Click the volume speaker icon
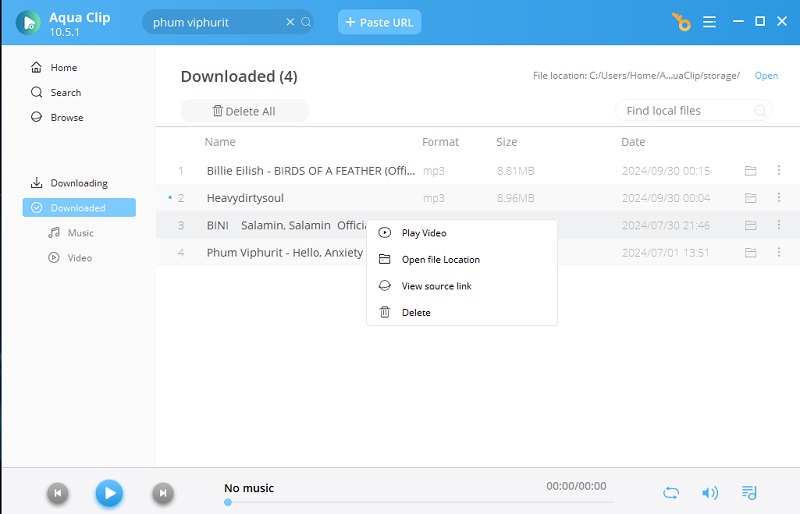800x514 pixels. (710, 493)
